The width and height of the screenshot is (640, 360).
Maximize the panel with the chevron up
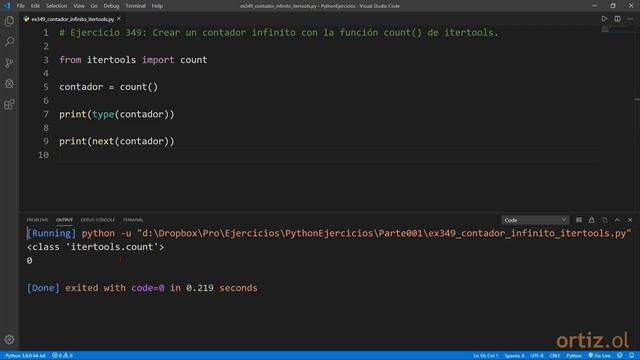coord(617,220)
